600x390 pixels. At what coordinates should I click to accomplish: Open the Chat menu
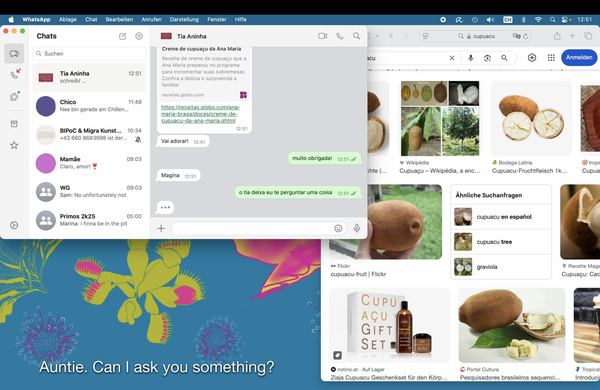[x=91, y=20]
